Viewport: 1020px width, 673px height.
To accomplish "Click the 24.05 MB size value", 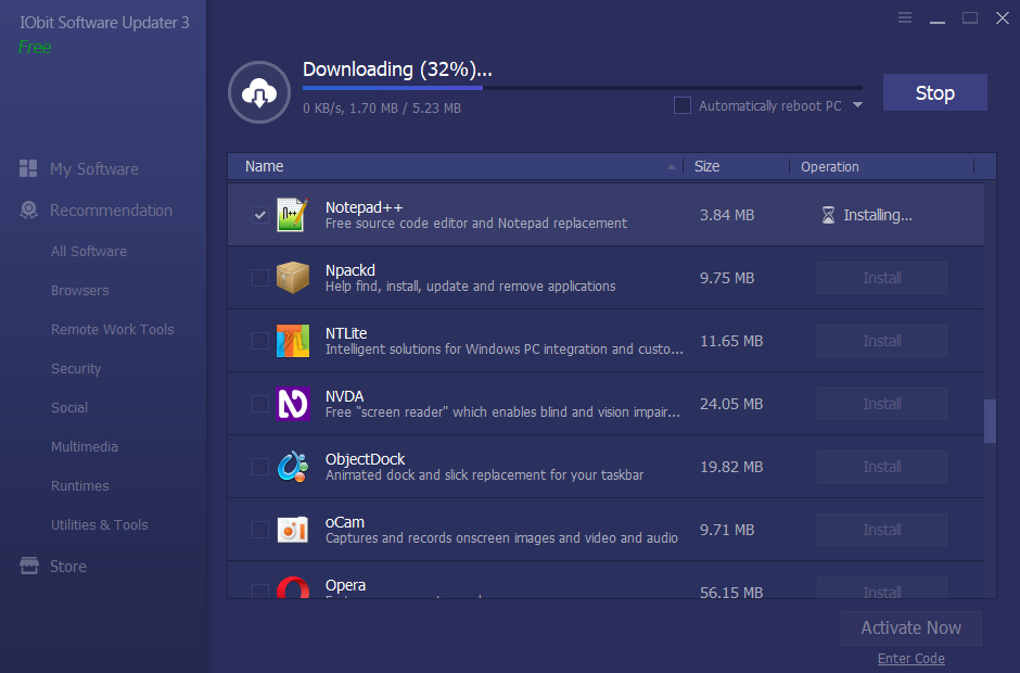I will [731, 404].
